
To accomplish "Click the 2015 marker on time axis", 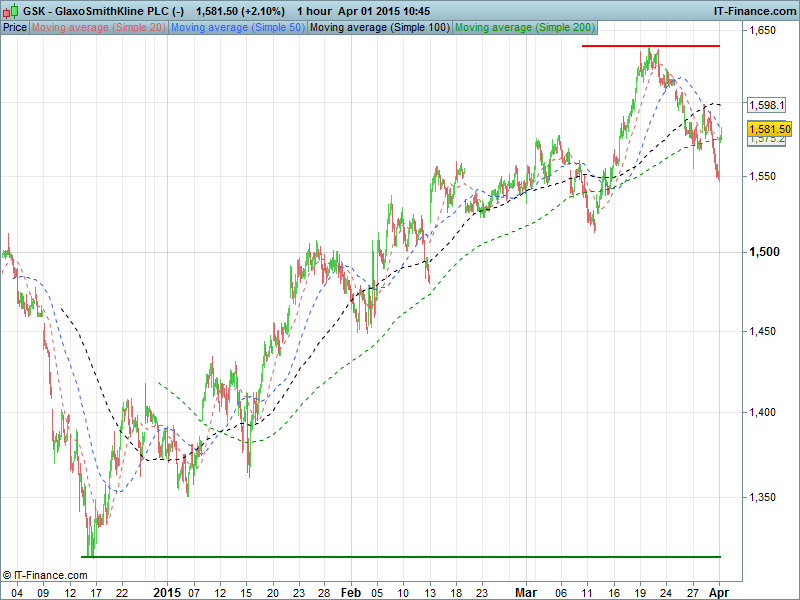I will (167, 591).
